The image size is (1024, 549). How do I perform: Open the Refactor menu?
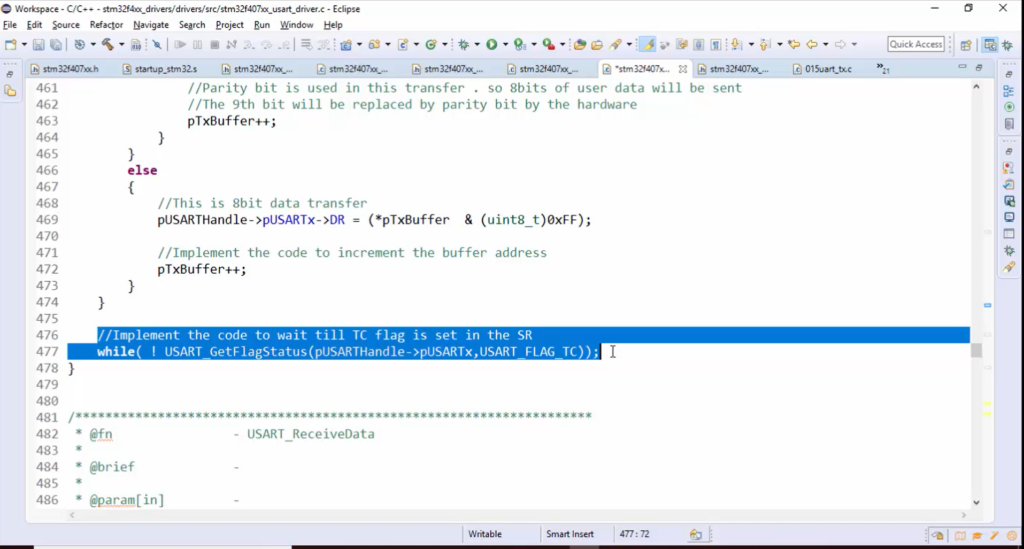click(106, 24)
